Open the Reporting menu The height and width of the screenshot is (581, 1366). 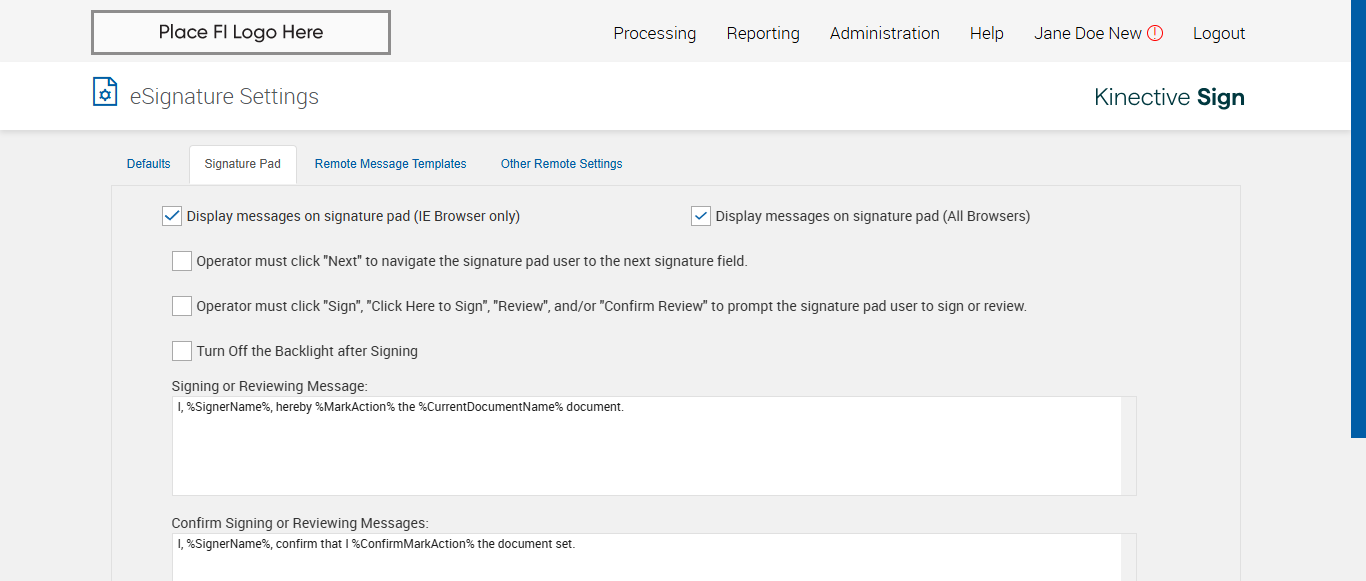pyautogui.click(x=763, y=33)
